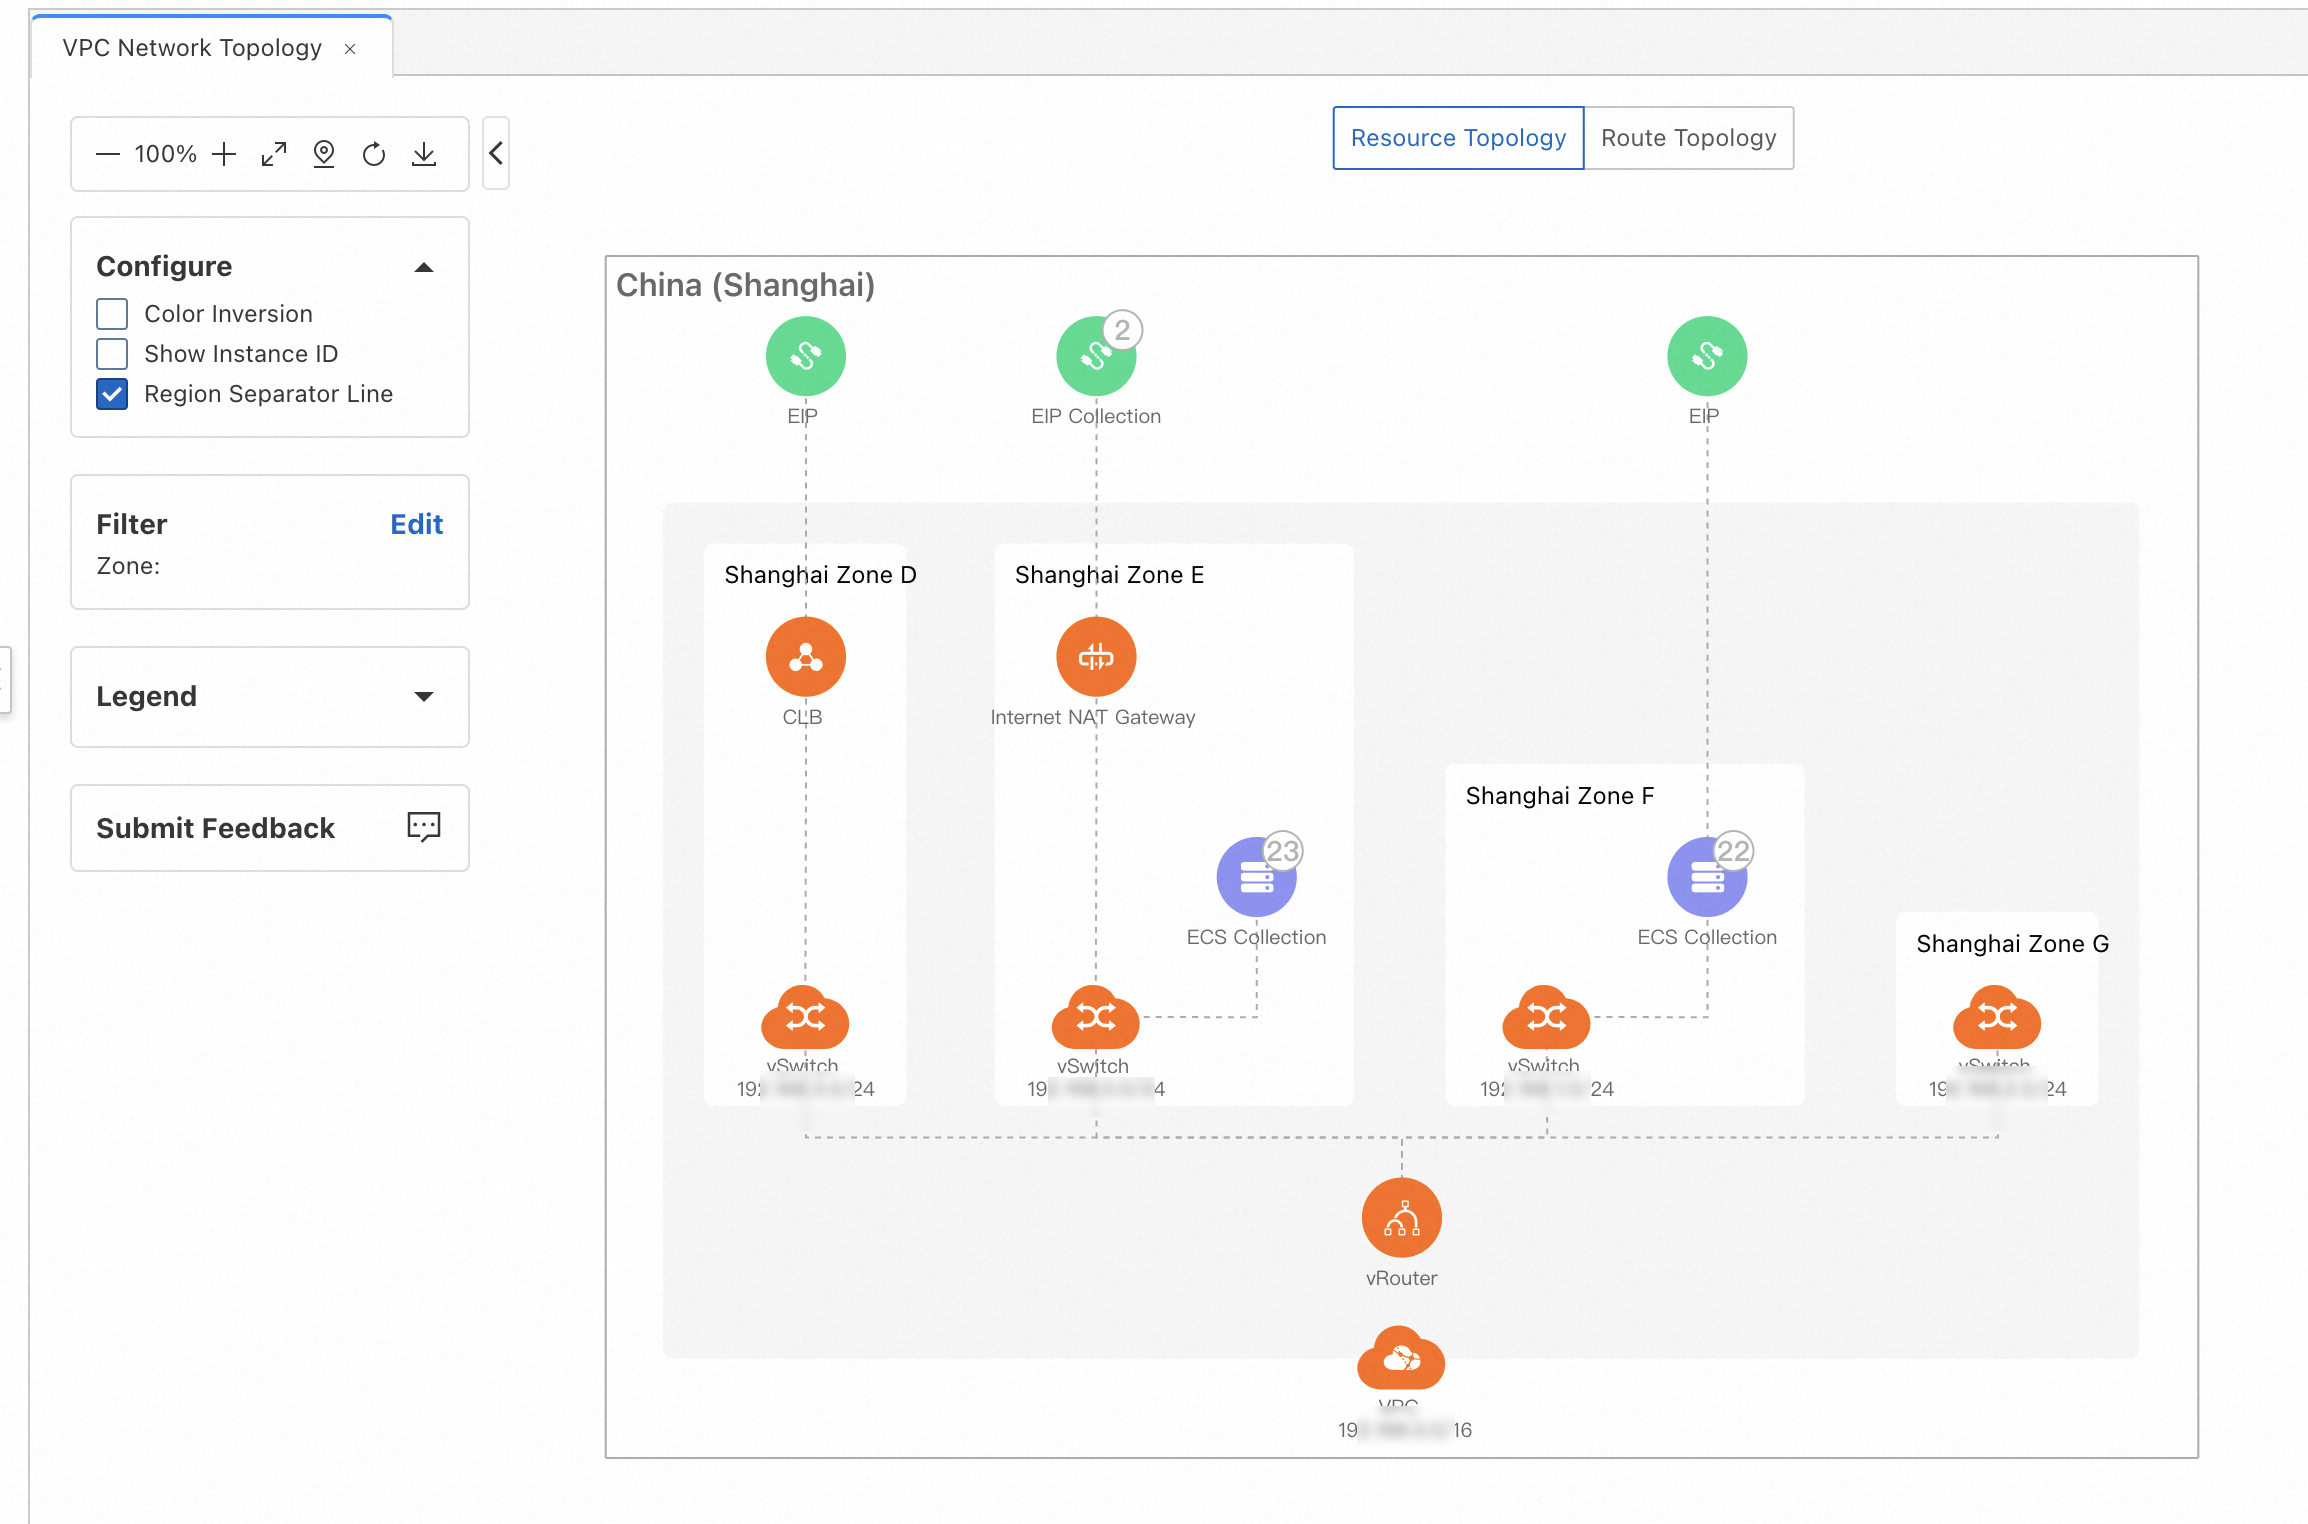Click the EIP Collection node
Viewport: 2308px width, 1524px height.
(1096, 357)
